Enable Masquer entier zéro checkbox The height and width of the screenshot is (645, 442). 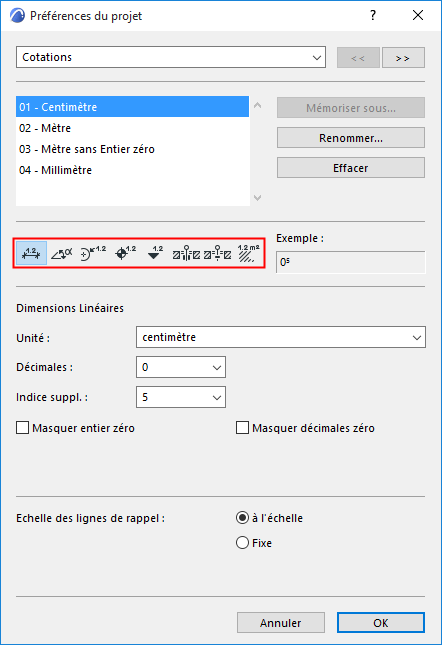point(23,427)
